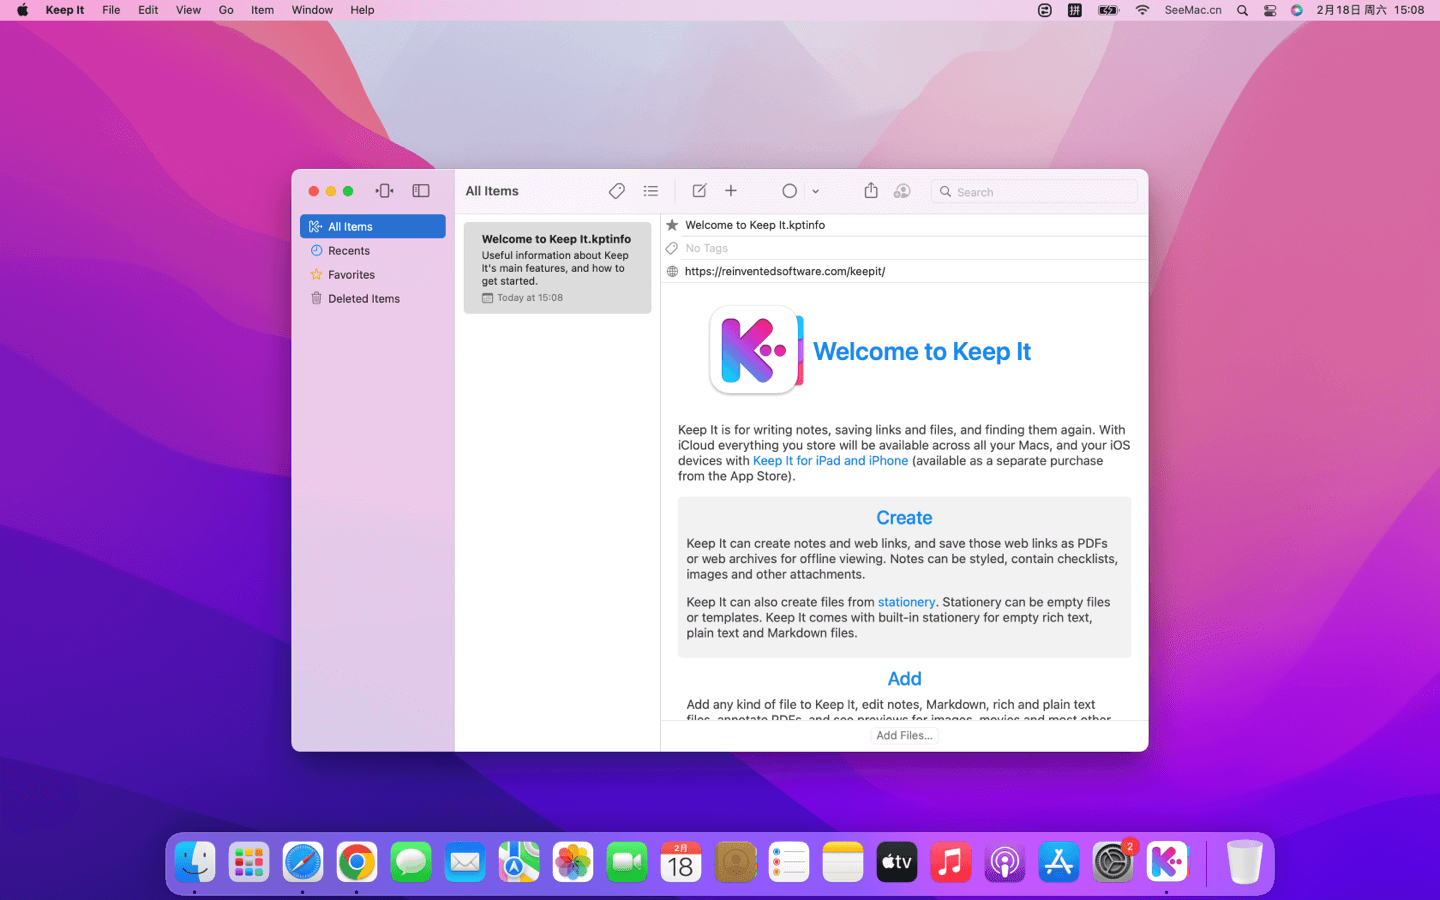The height and width of the screenshot is (900, 1440).
Task: Create a new note with compose icon
Action: [x=699, y=191]
